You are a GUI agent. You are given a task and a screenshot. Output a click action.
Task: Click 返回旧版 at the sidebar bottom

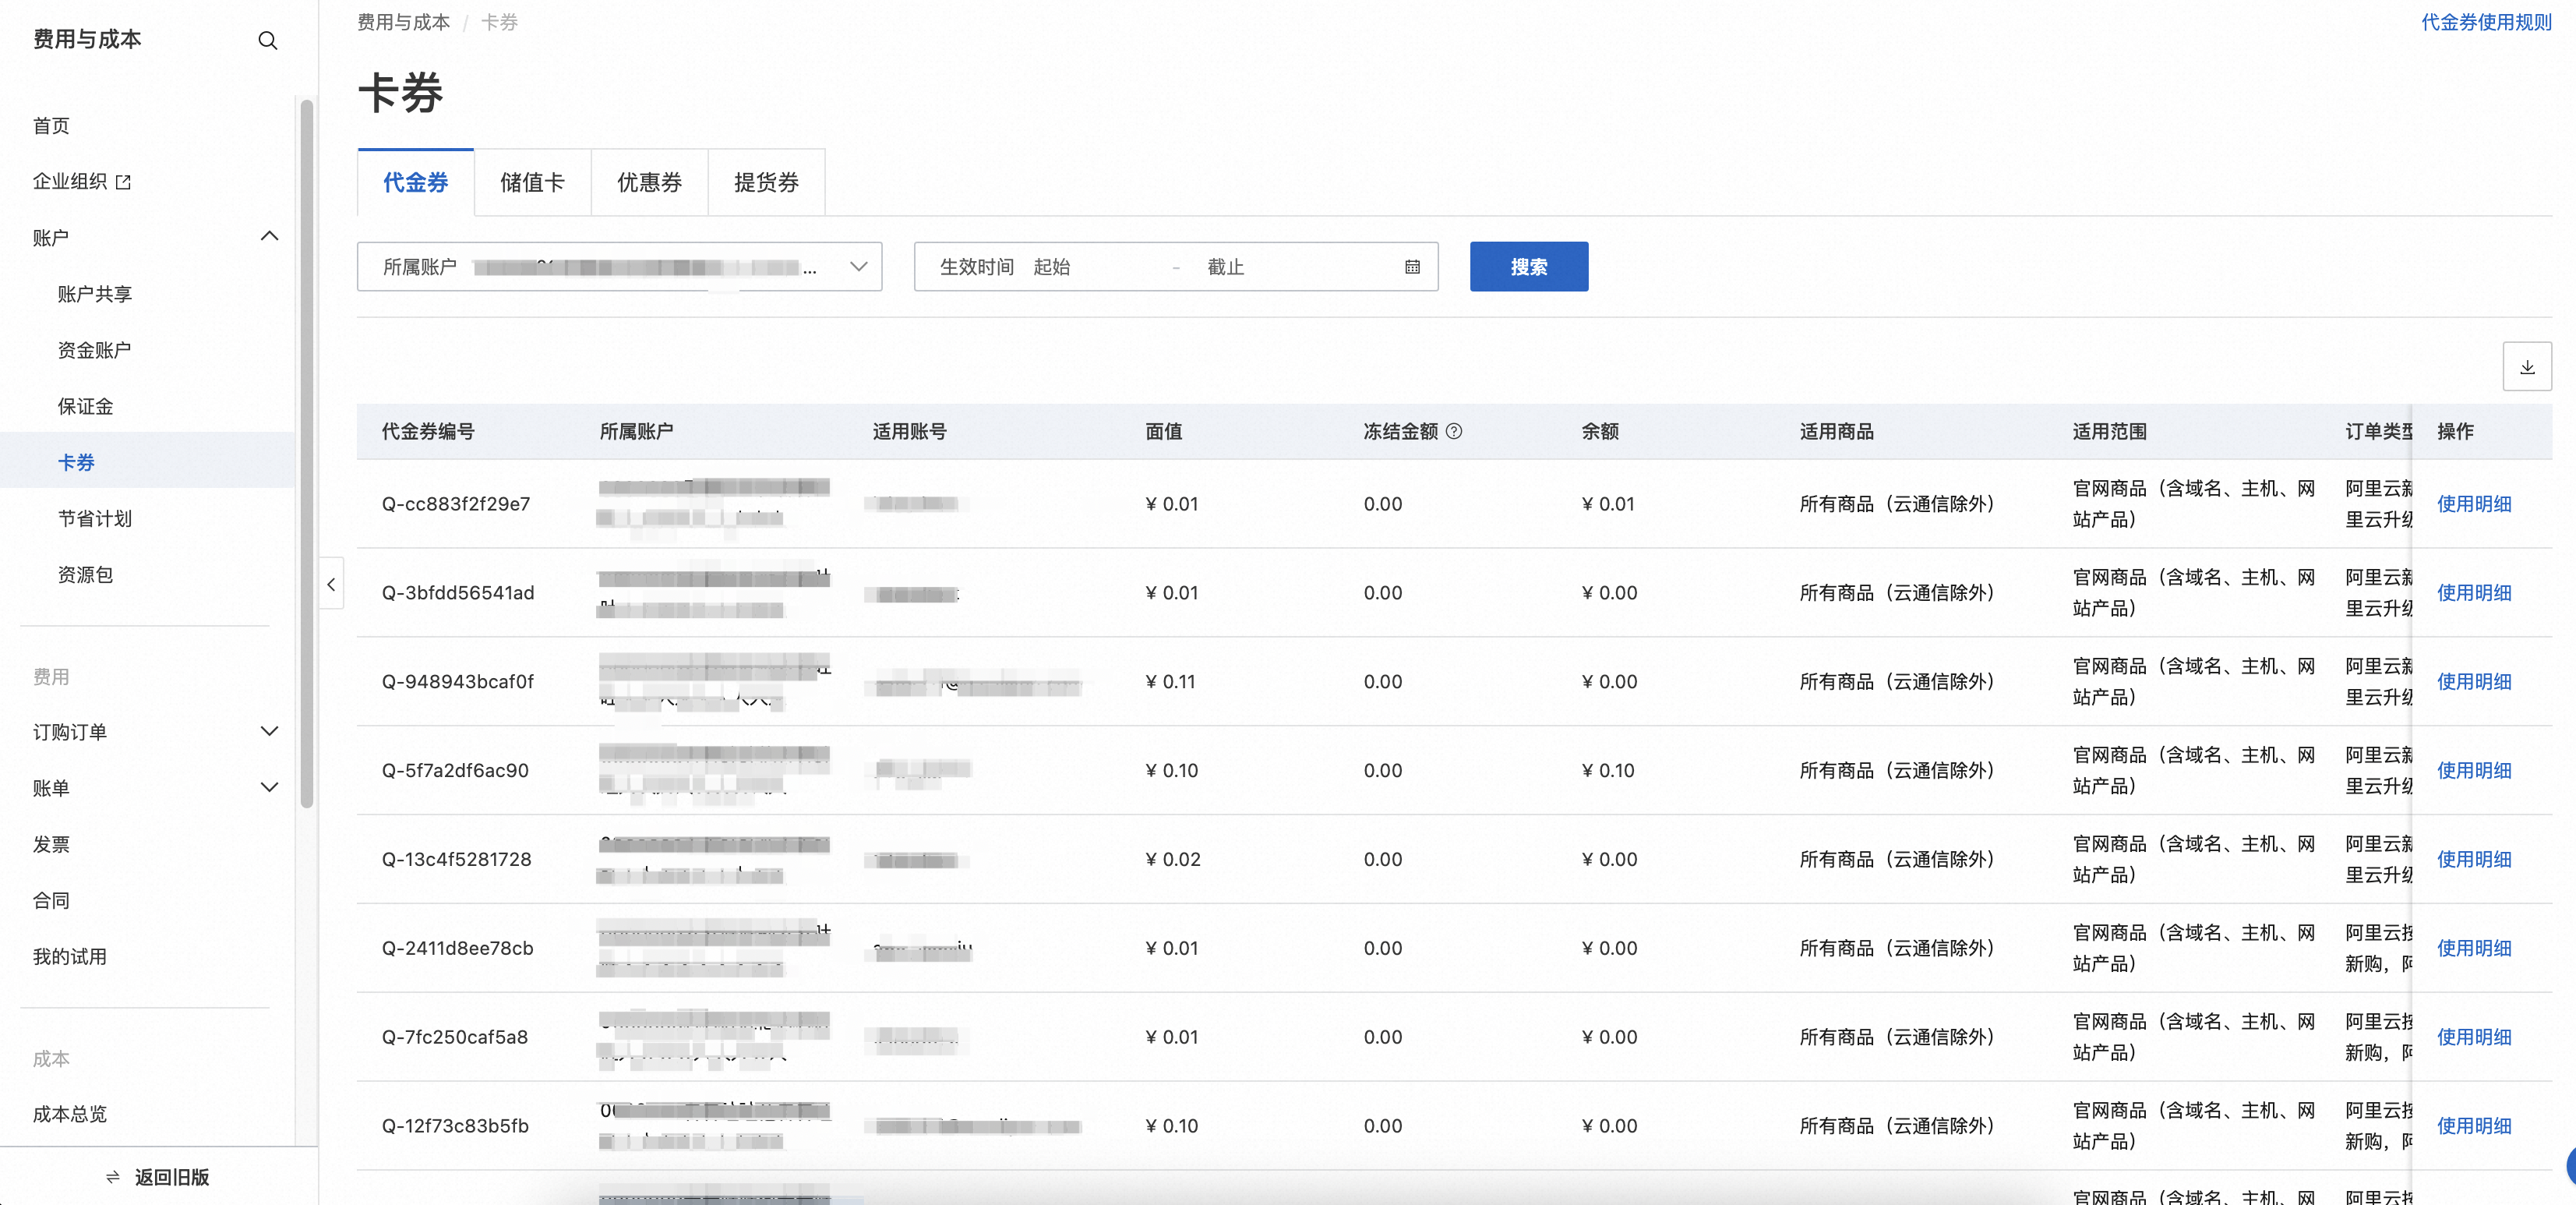(x=172, y=1177)
